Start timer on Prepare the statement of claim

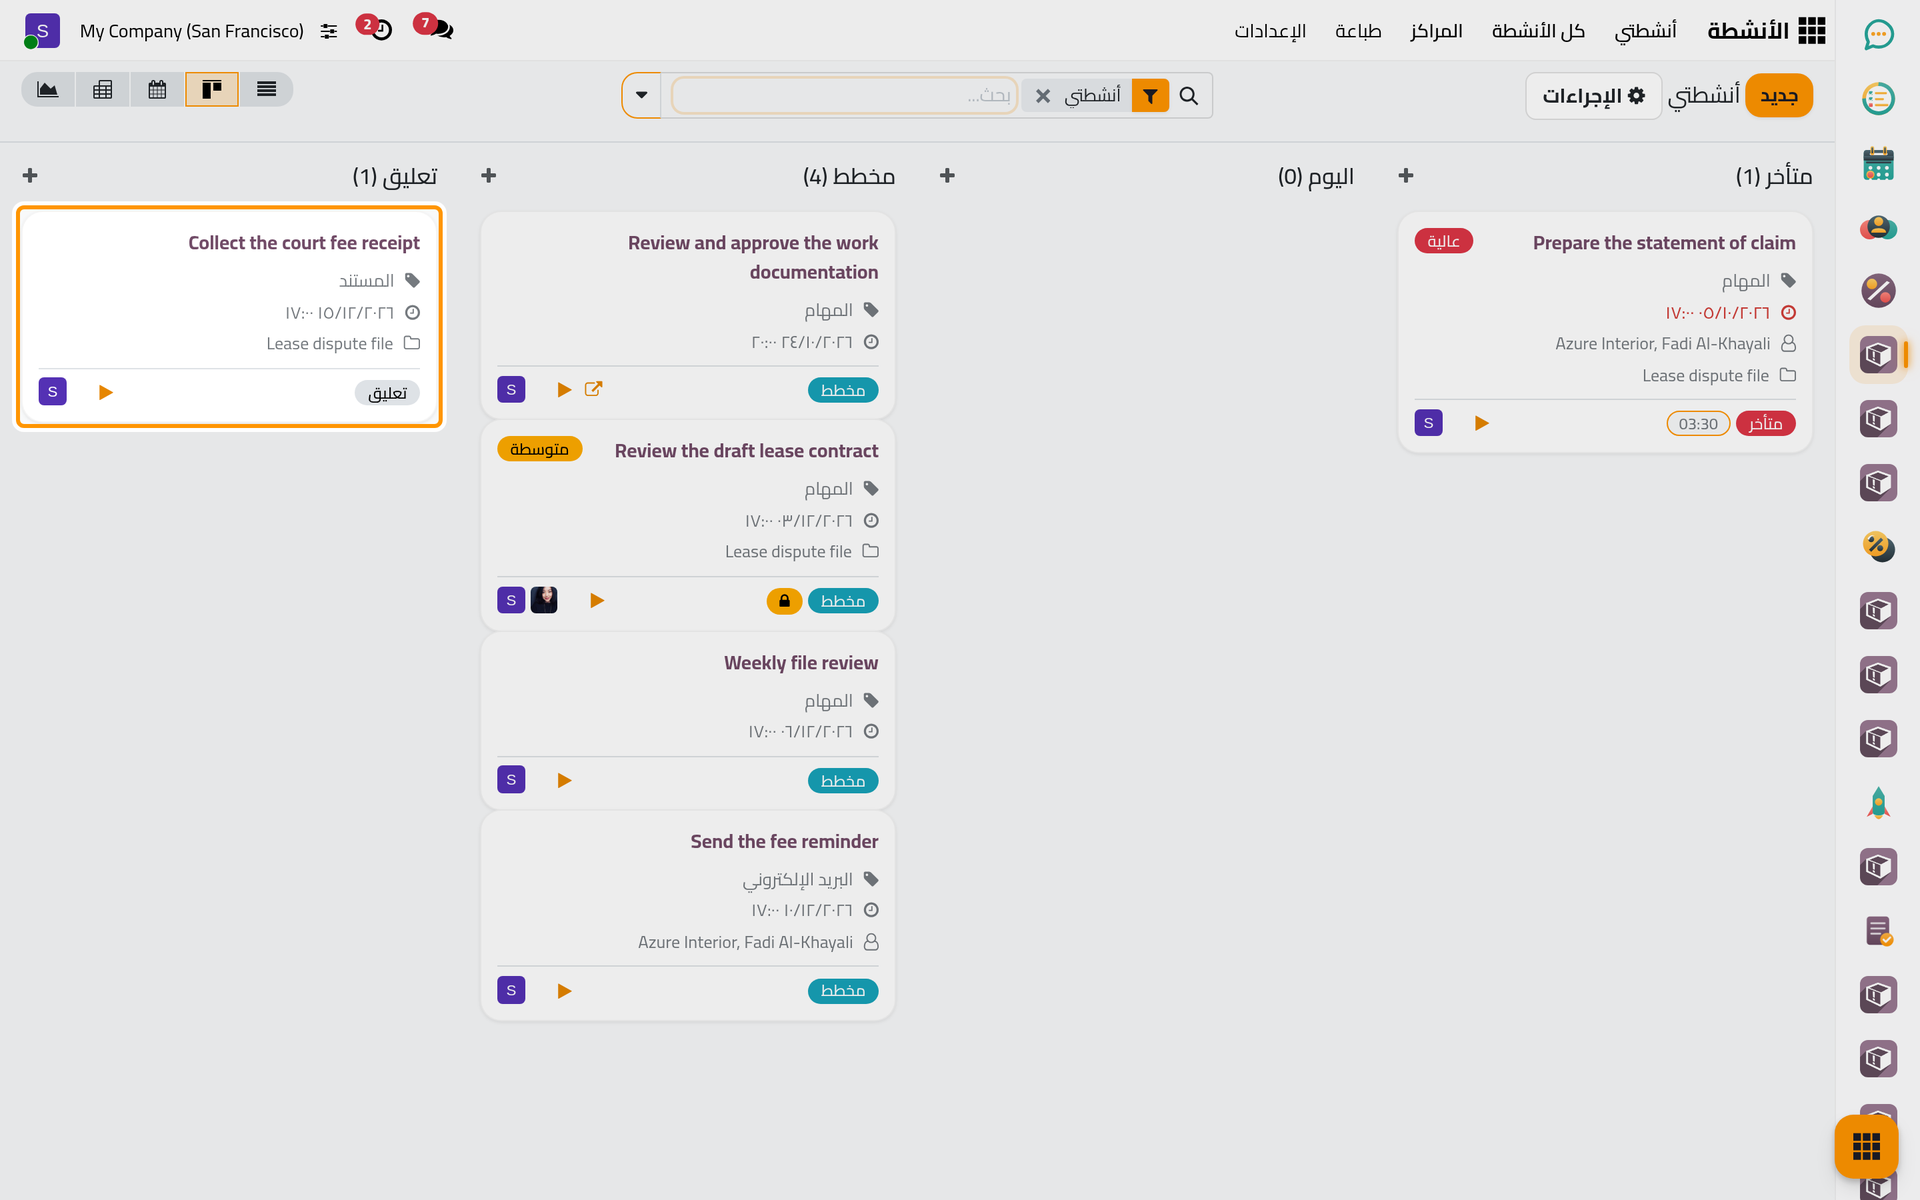[1481, 424]
